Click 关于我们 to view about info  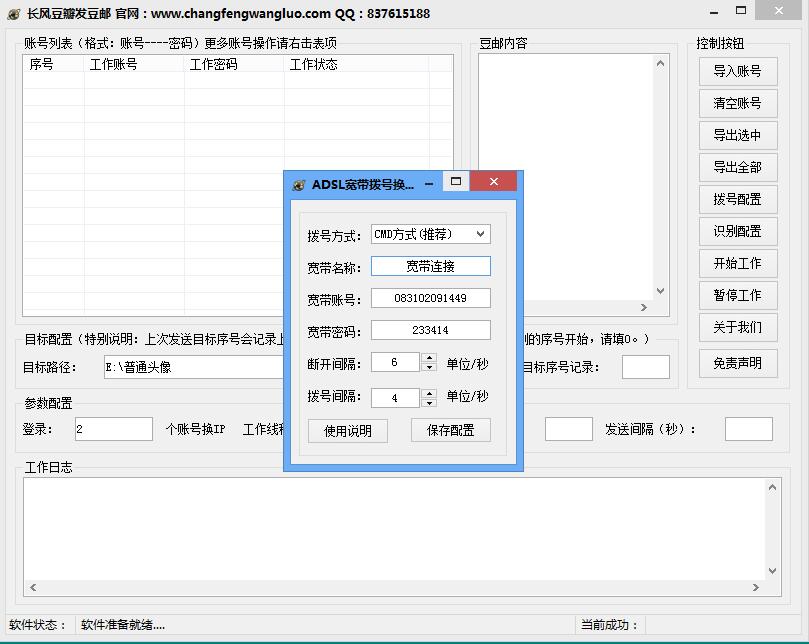click(x=737, y=327)
